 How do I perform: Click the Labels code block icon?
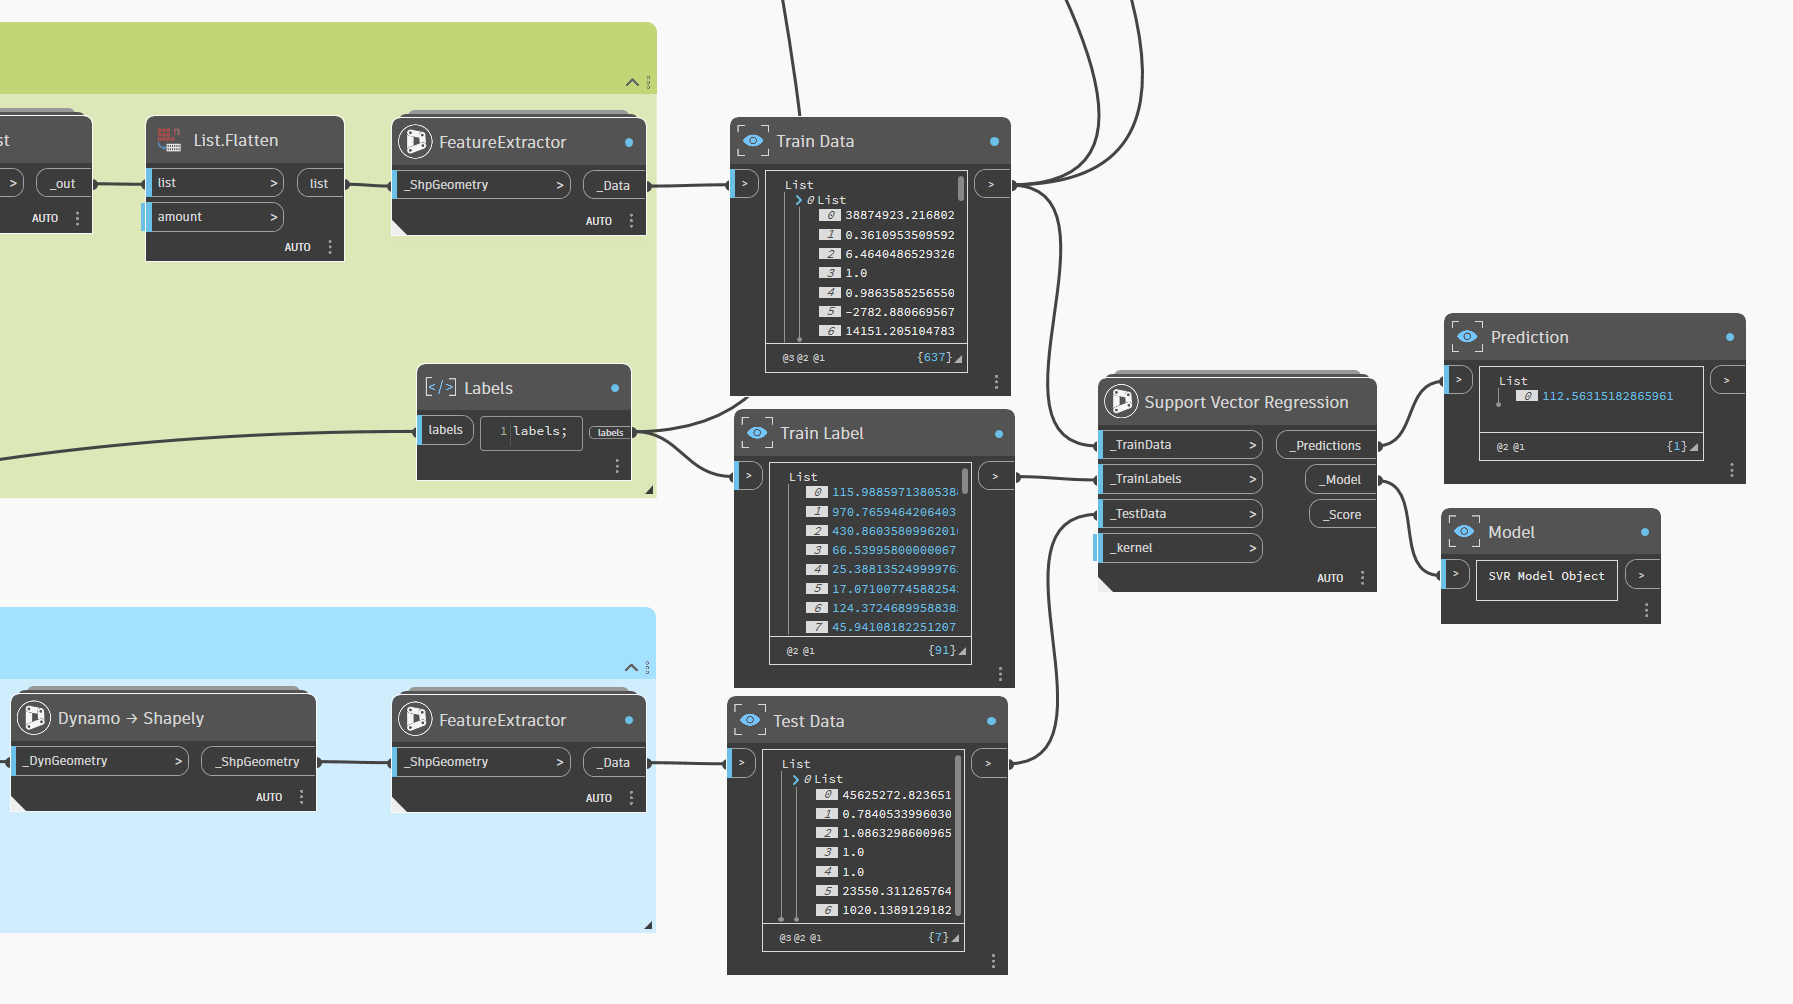[440, 388]
